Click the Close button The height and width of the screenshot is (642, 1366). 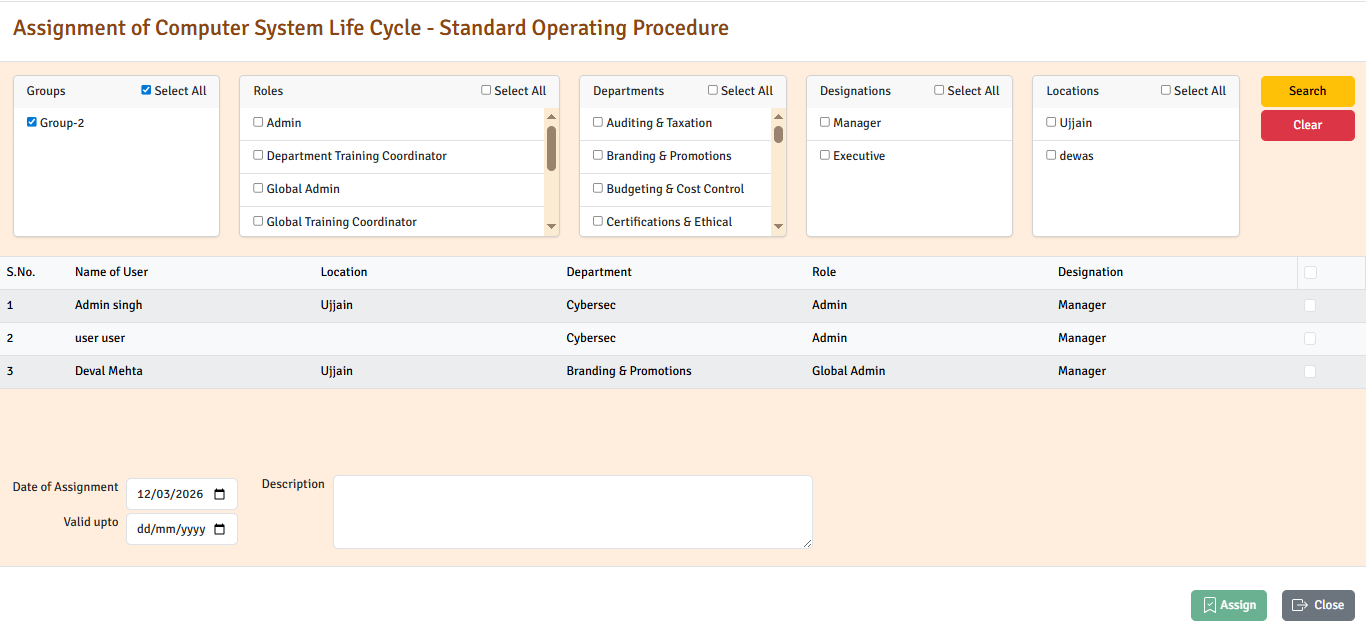point(1318,605)
